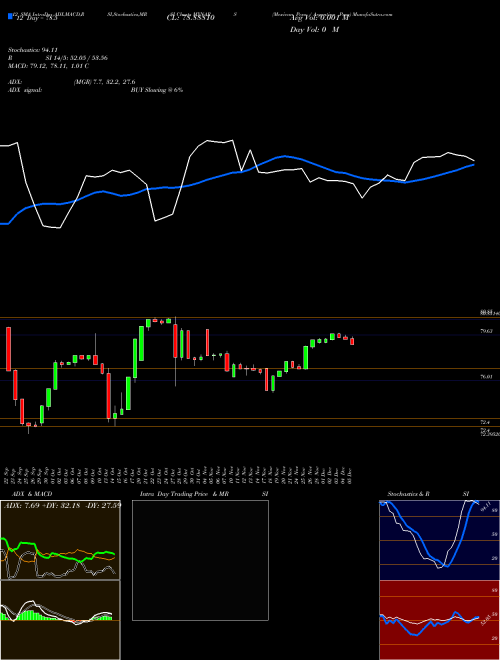Click the "Intra Day Trading Price & MR SI" heading

(204, 494)
